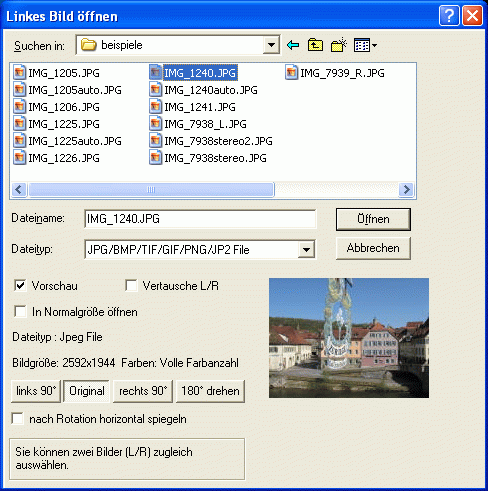Disable the Vorschau preview checkbox
This screenshot has width=488, height=491.
pyautogui.click(x=20, y=286)
